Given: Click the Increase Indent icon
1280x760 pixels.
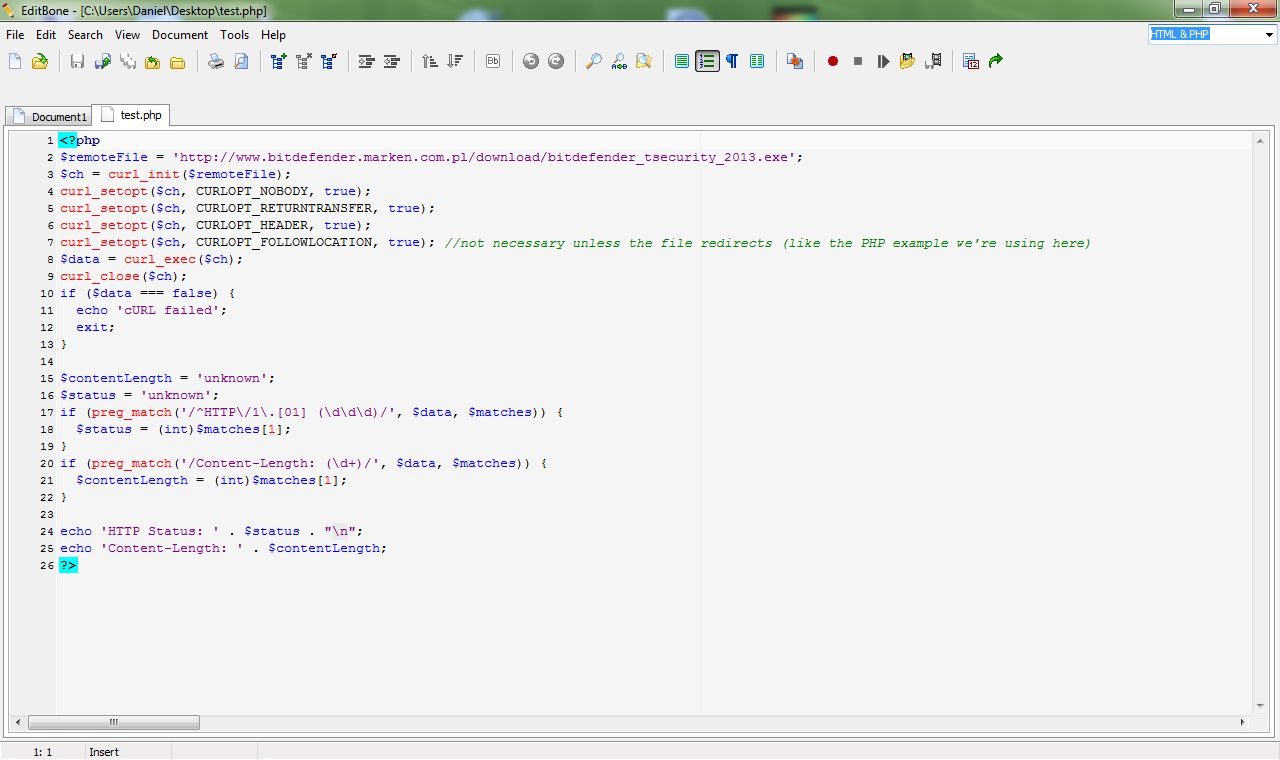Looking at the screenshot, I should pyautogui.click(x=367, y=61).
